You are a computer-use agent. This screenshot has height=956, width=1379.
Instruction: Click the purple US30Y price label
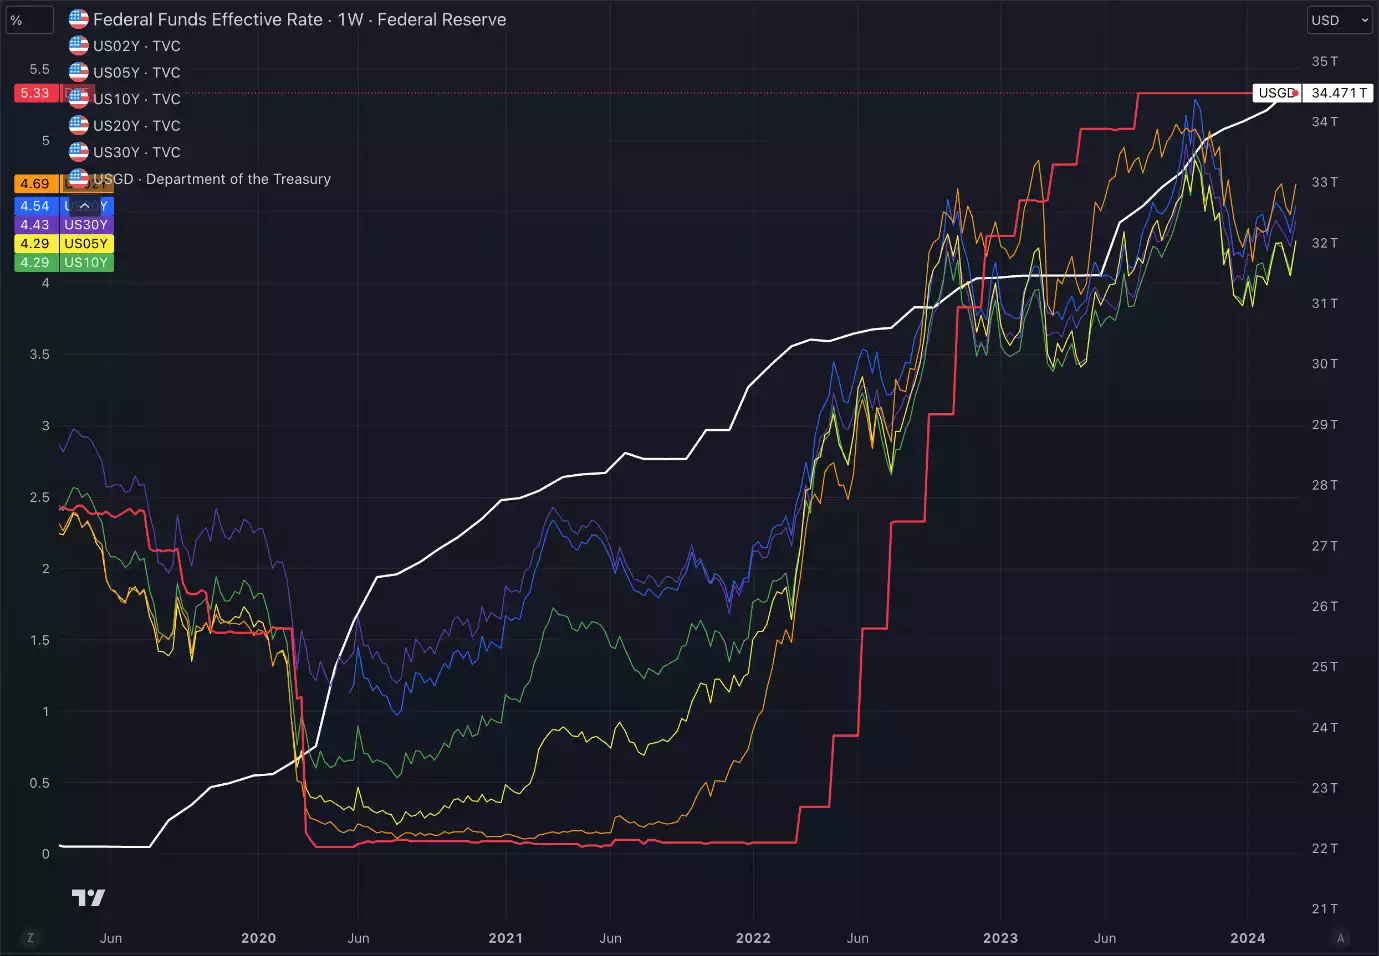click(x=86, y=225)
